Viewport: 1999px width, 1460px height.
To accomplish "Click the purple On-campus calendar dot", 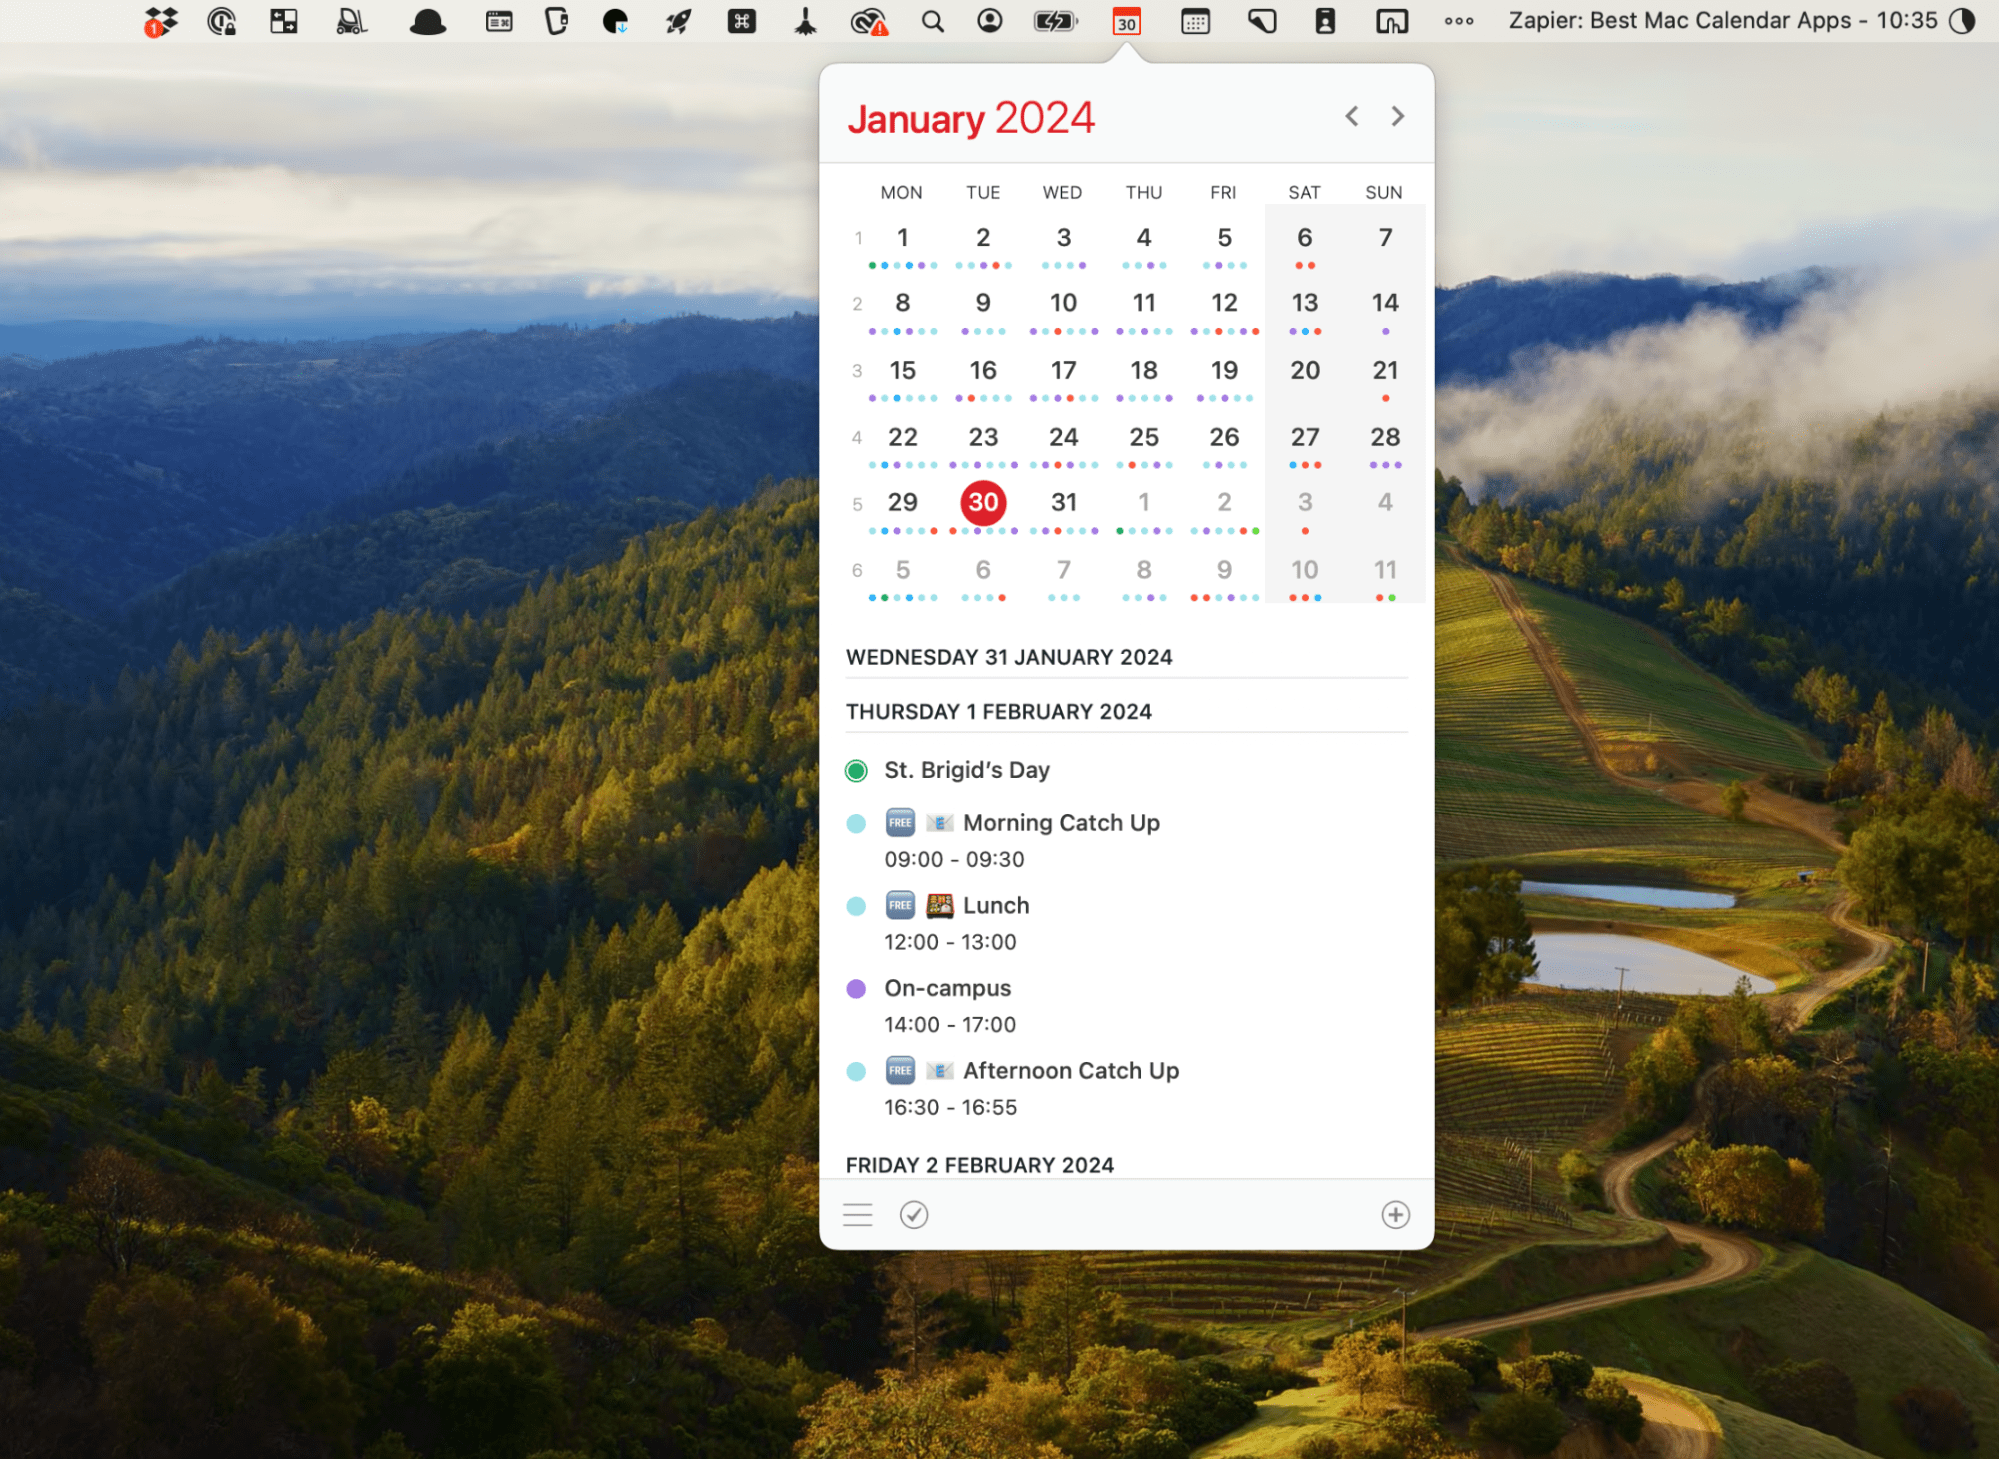I will (855, 989).
